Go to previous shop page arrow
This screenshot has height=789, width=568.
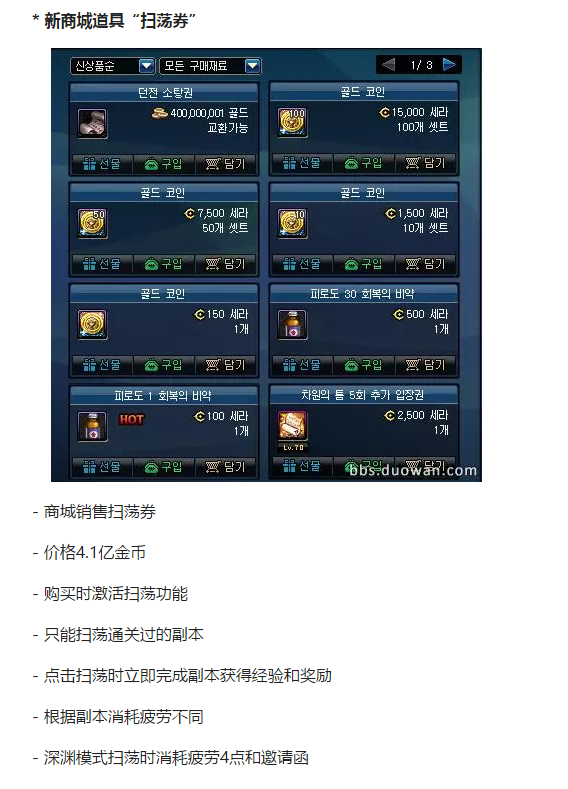388,64
